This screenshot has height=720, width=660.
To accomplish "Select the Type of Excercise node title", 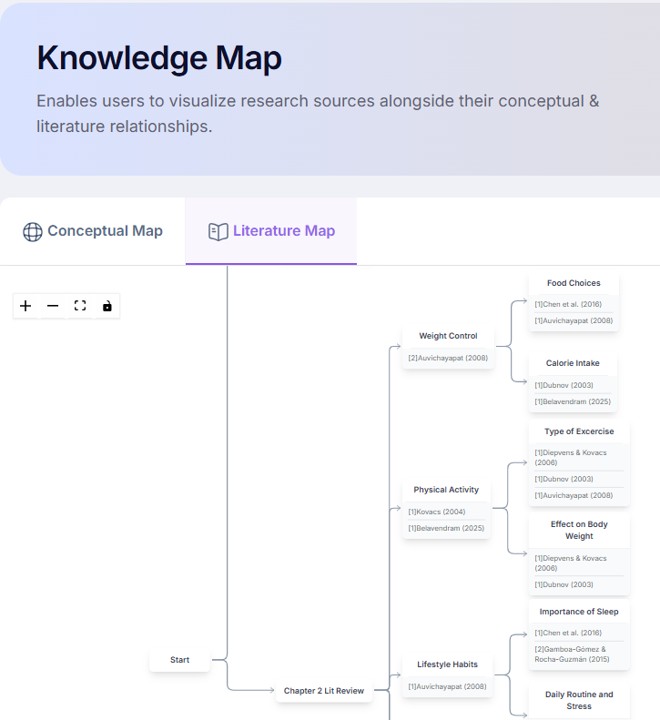I will 579,432.
